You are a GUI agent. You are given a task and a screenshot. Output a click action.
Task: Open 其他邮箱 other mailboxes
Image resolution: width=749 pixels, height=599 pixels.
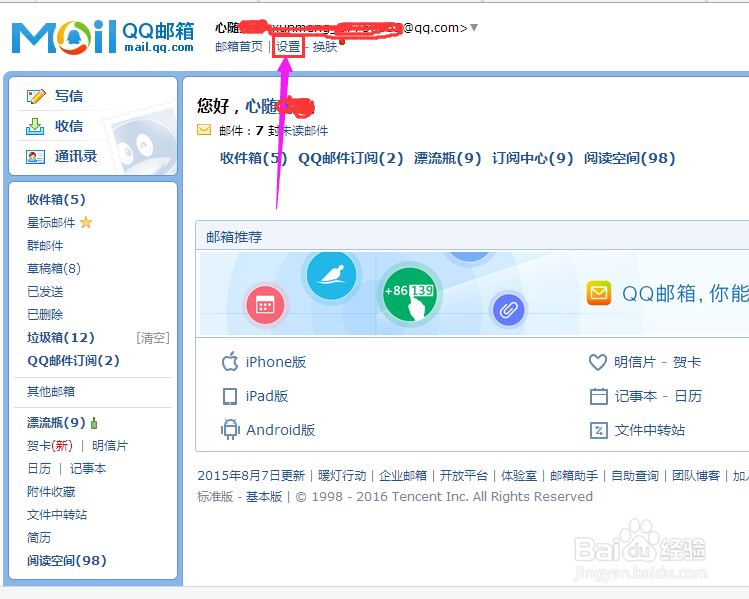pyautogui.click(x=51, y=392)
